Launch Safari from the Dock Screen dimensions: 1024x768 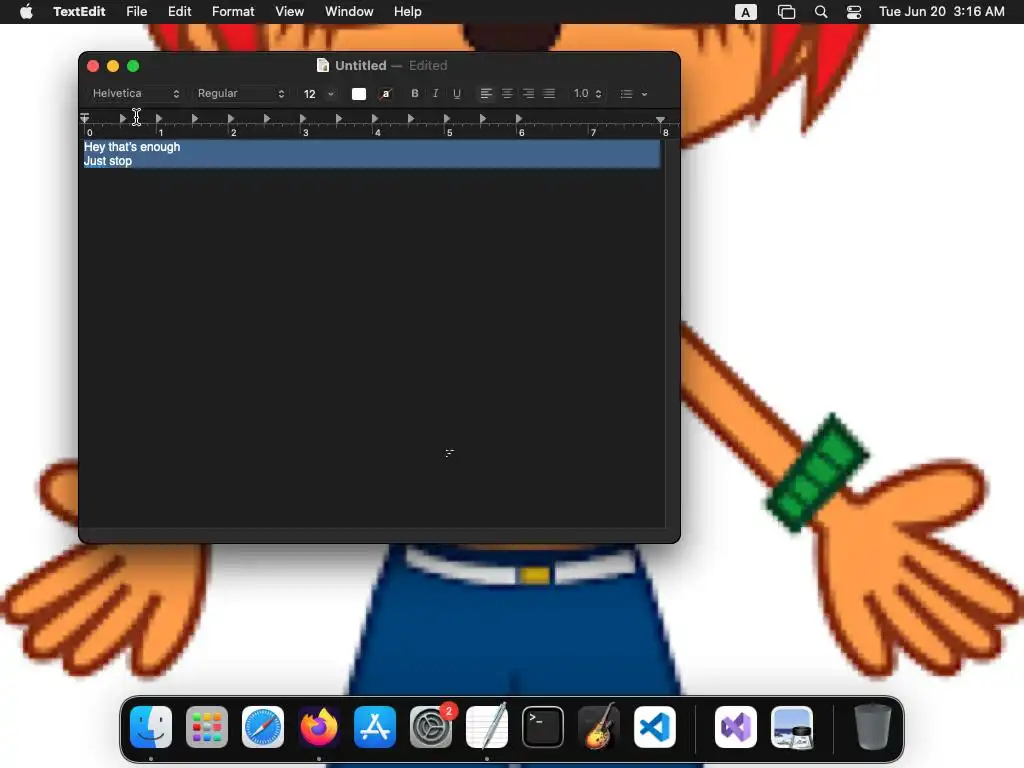point(263,727)
